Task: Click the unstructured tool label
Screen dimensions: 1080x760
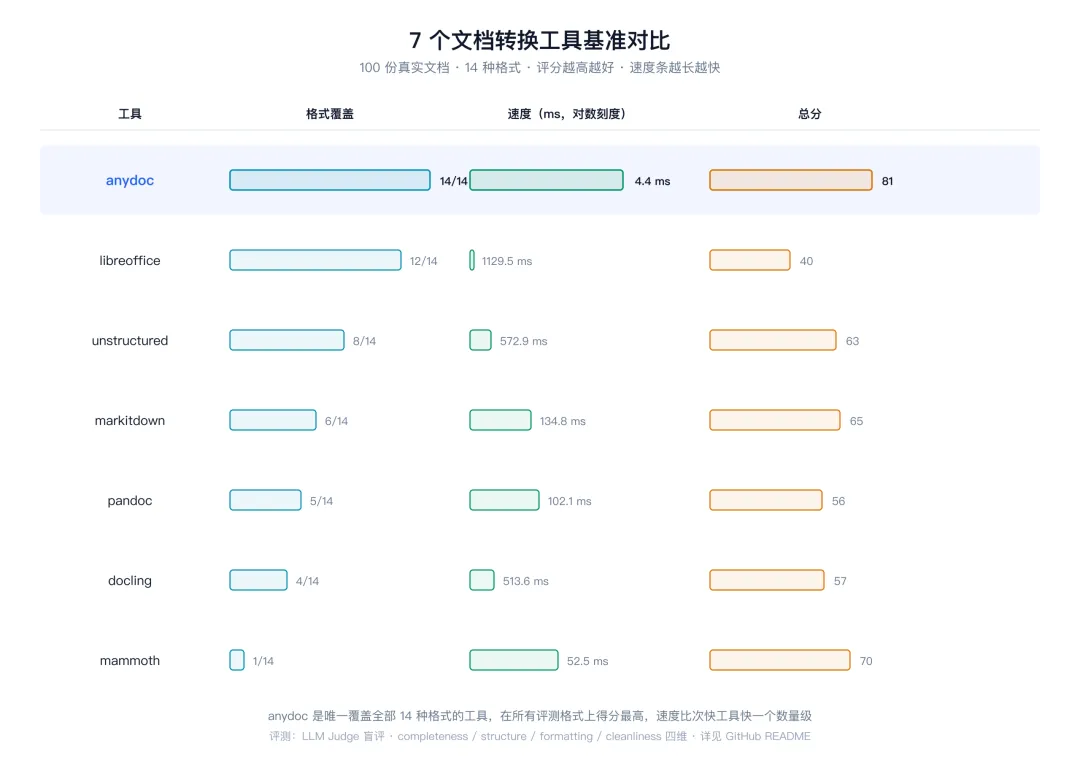Action: click(x=129, y=340)
